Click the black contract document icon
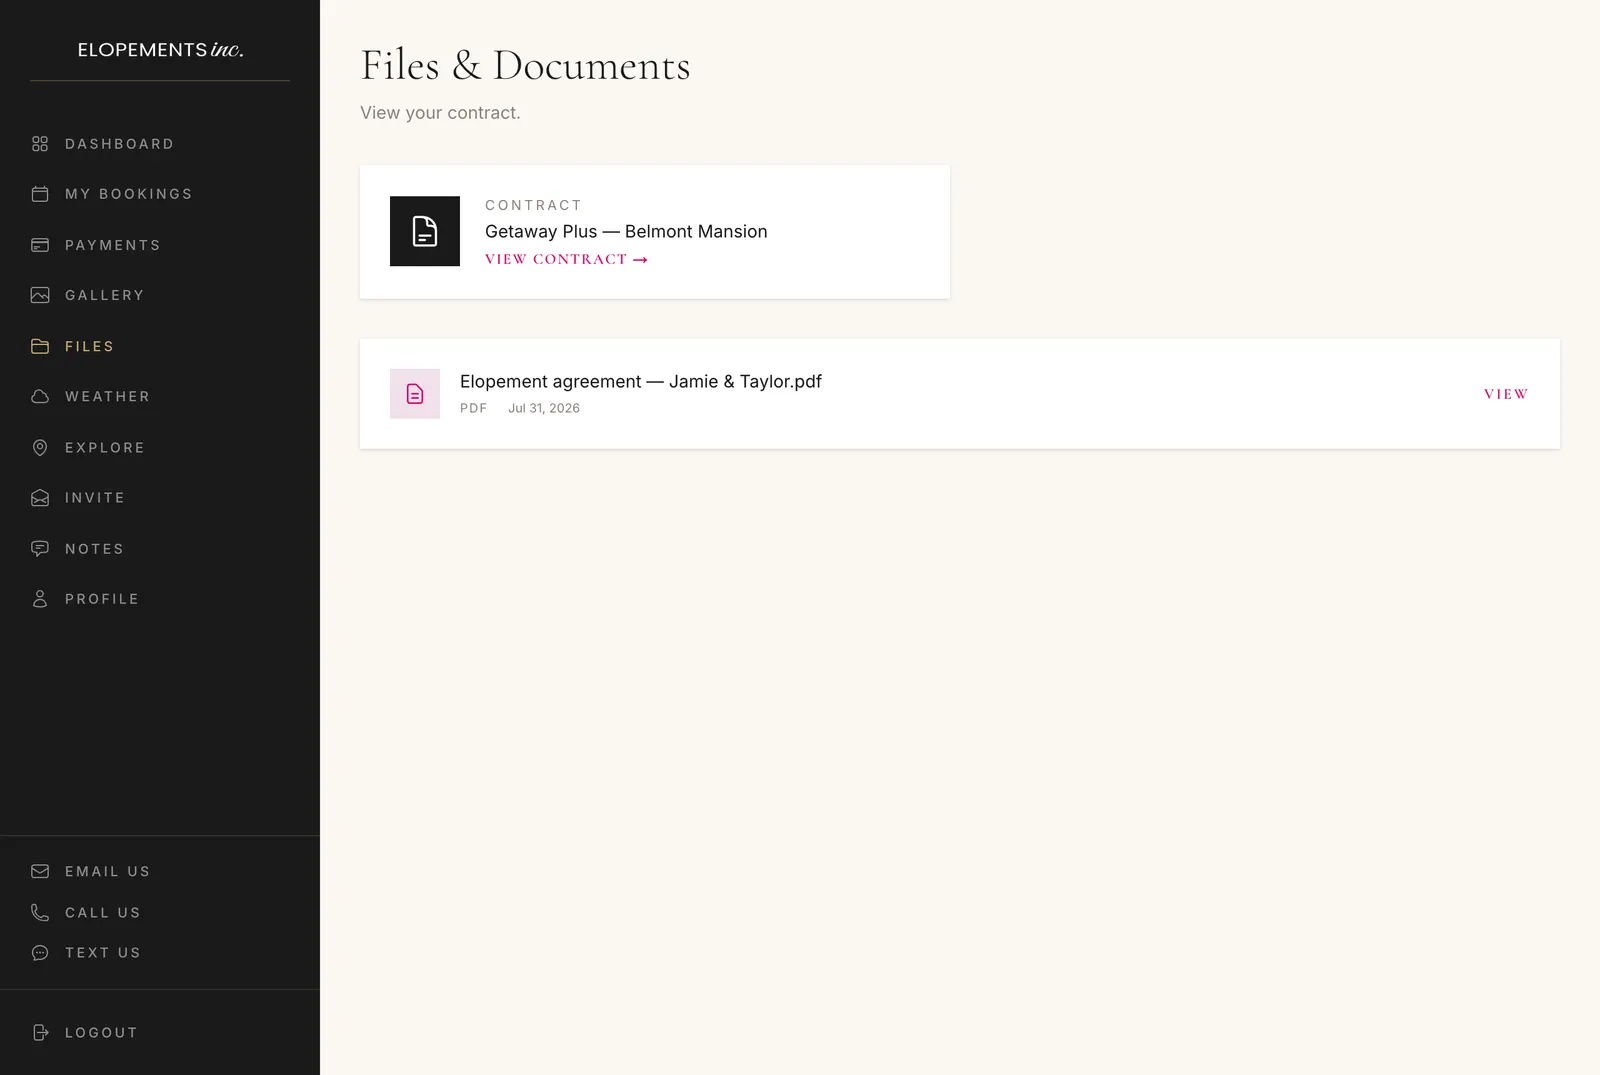The width and height of the screenshot is (1600, 1075). click(x=425, y=231)
